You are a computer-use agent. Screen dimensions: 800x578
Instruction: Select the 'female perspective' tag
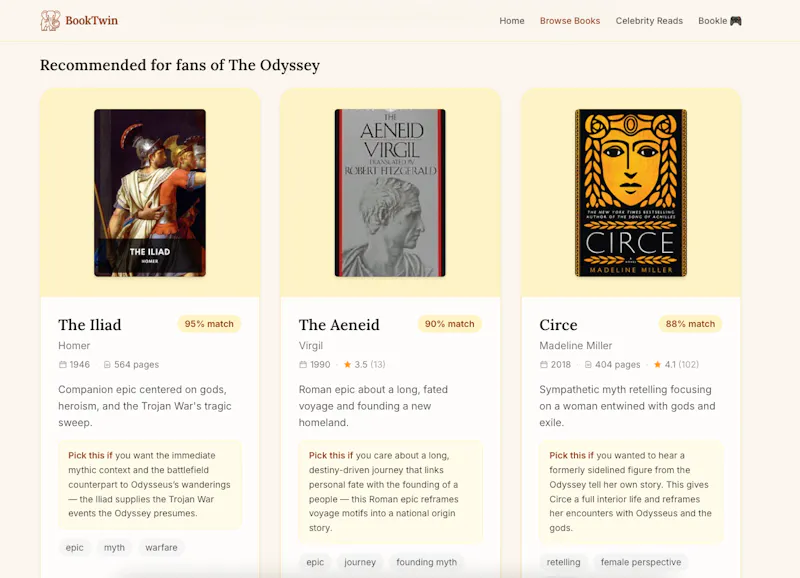[641, 562]
